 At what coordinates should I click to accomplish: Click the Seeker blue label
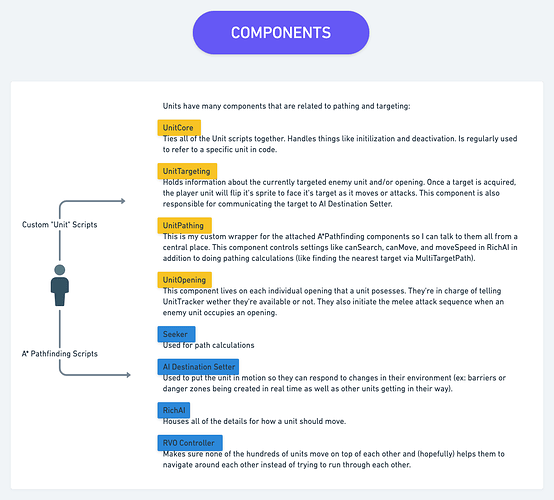pyautogui.click(x=176, y=334)
